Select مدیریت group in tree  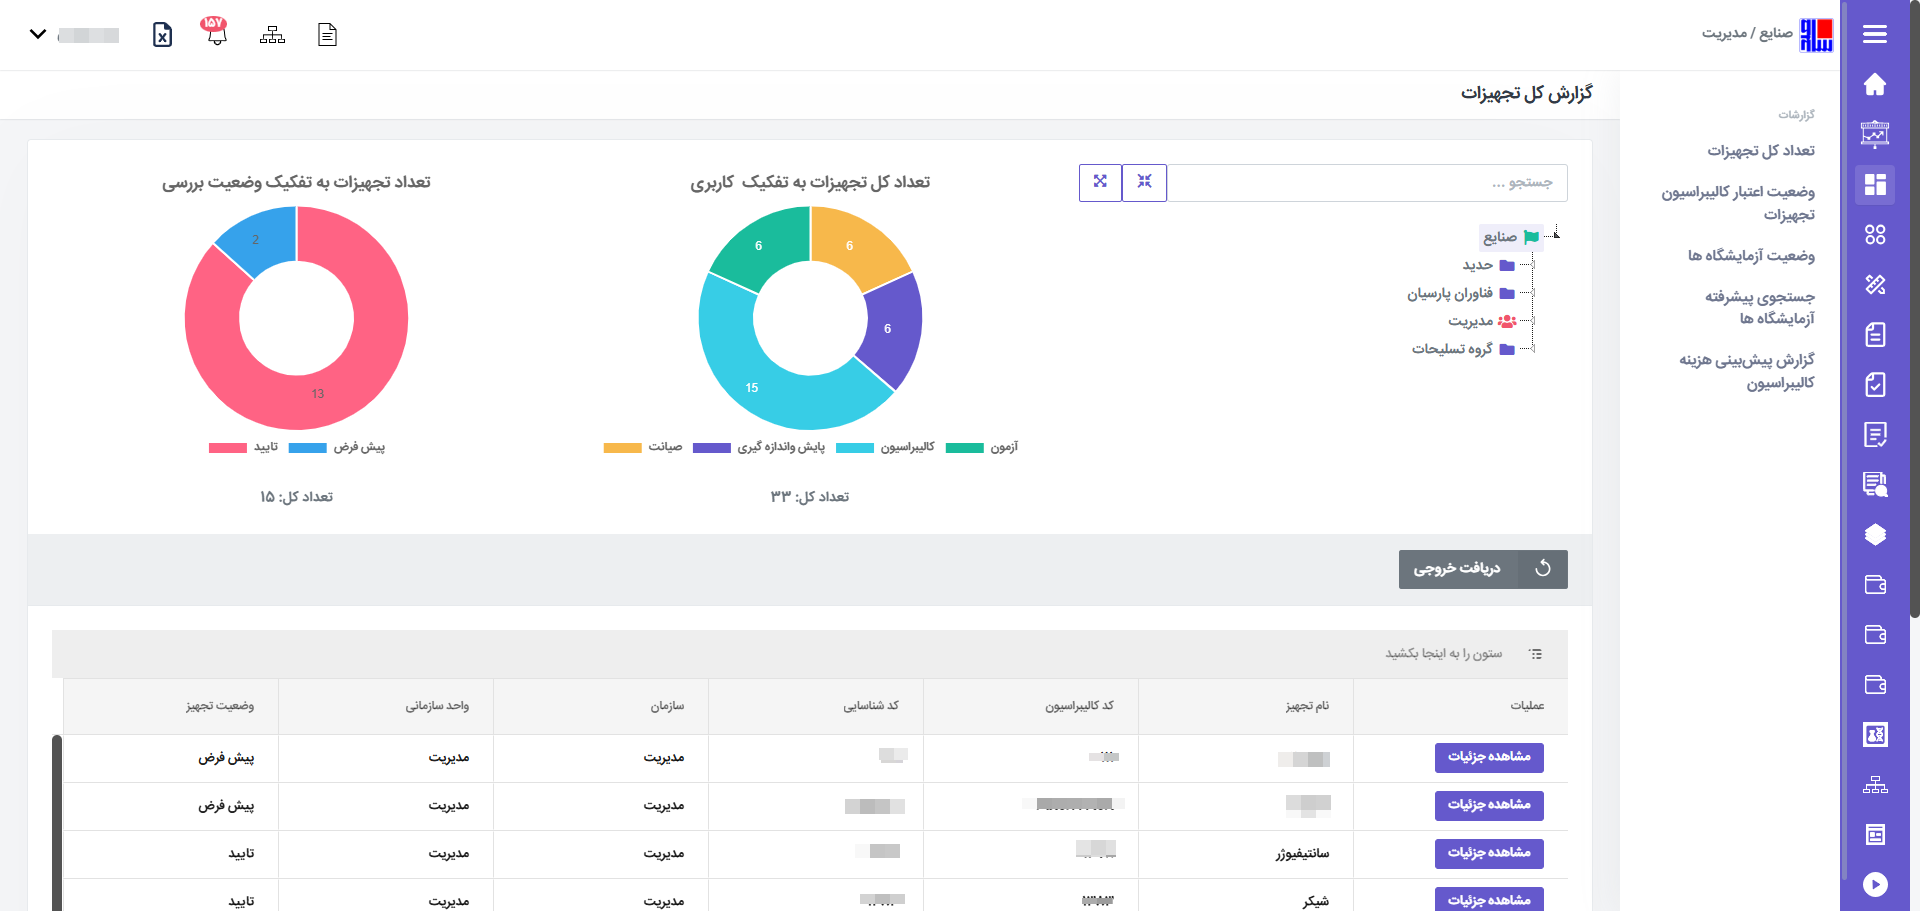click(1482, 321)
